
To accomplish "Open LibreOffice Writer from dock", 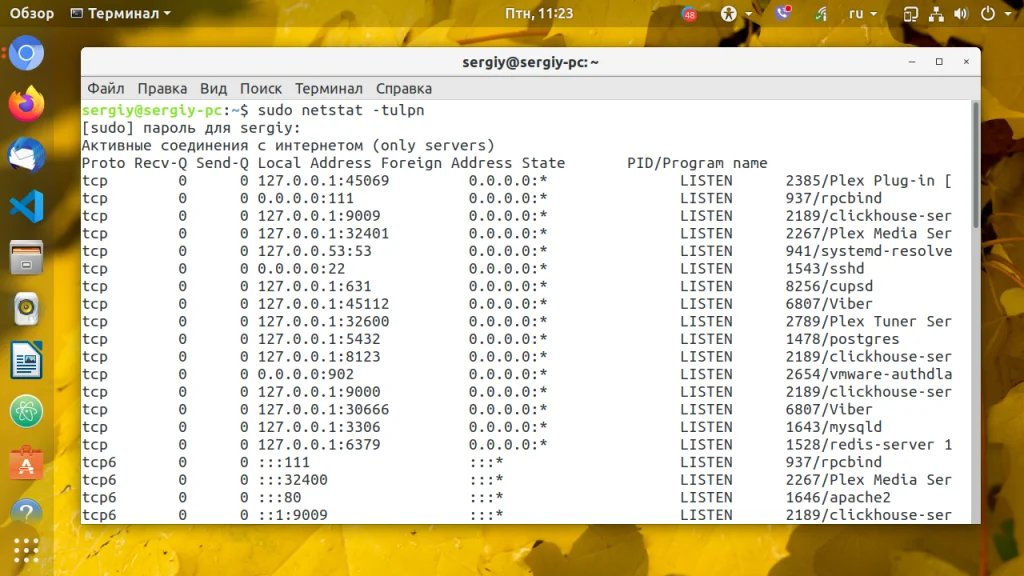I will click(26, 360).
